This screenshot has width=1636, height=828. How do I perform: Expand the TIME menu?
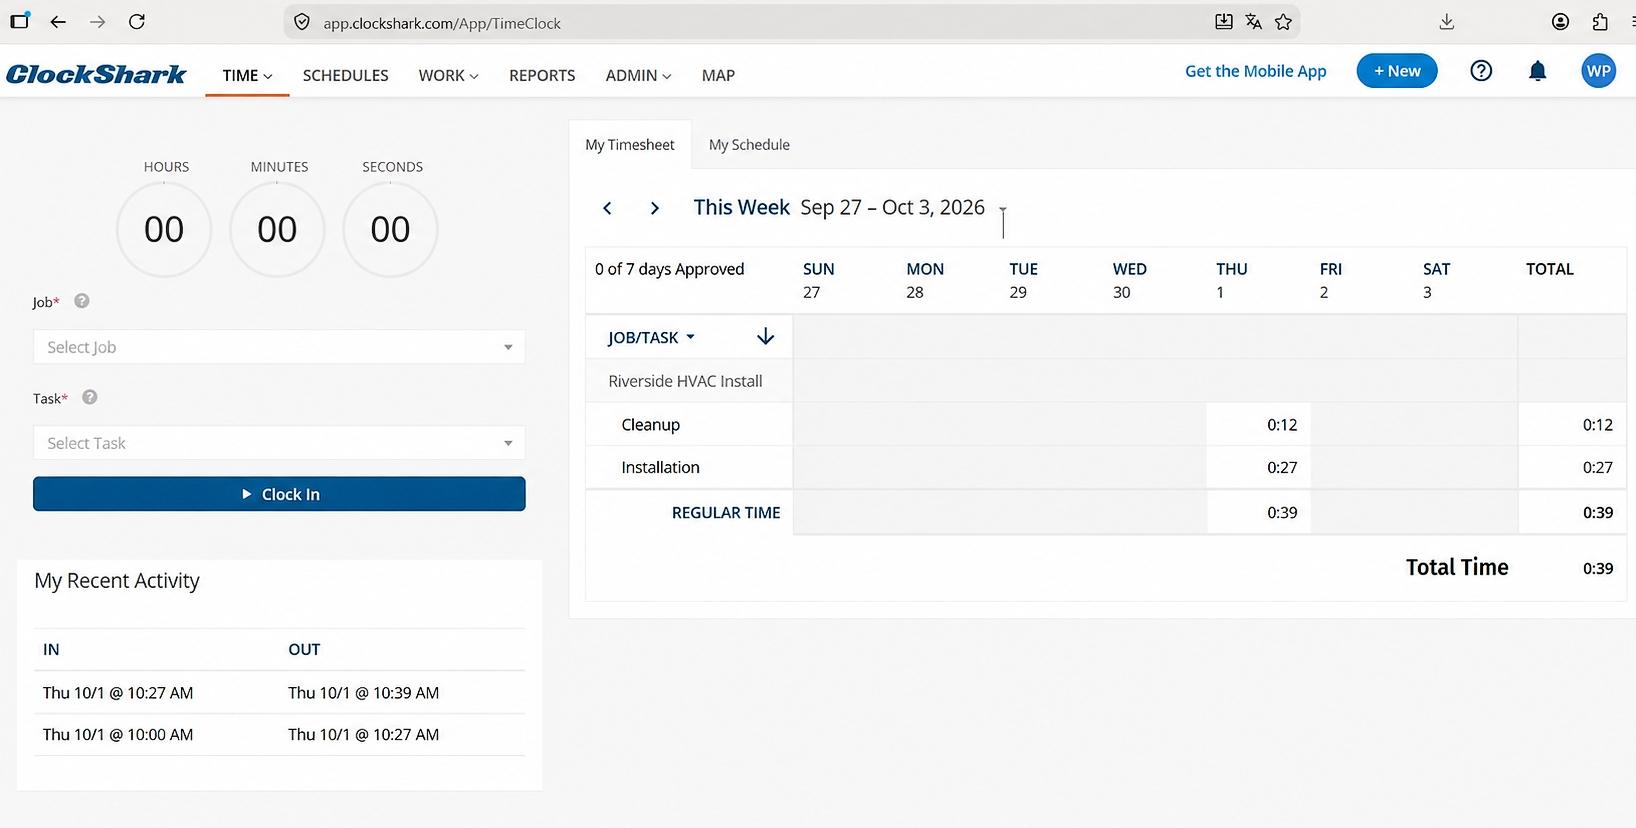coord(247,76)
